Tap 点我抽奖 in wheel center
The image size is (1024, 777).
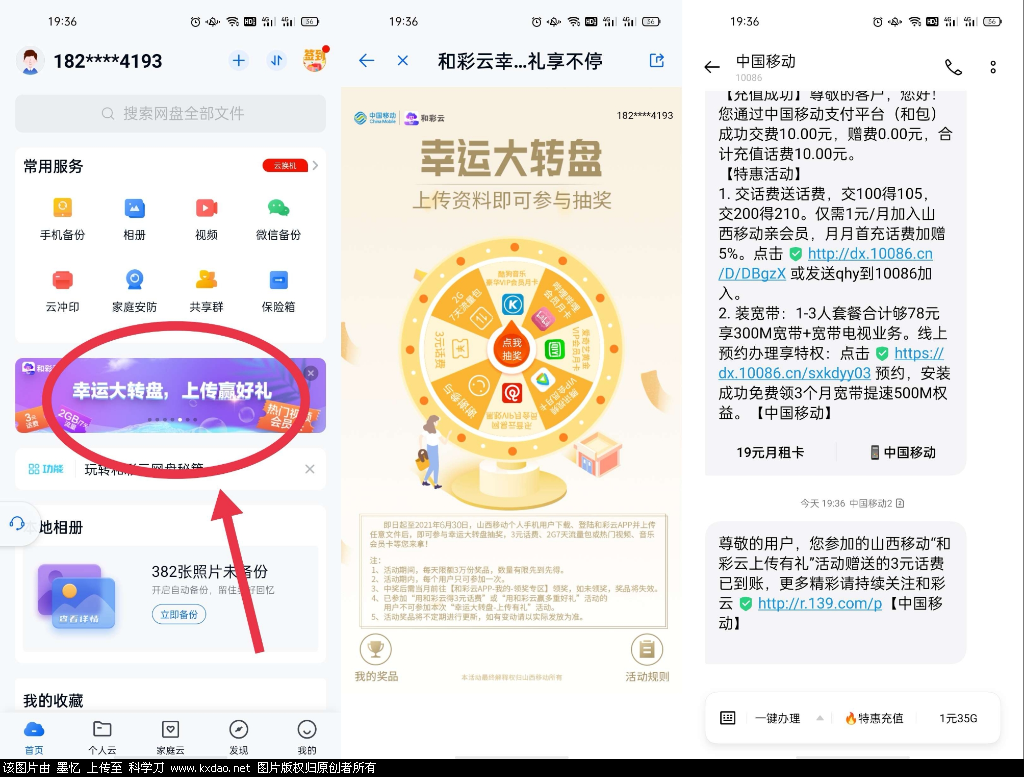pyautogui.click(x=512, y=349)
